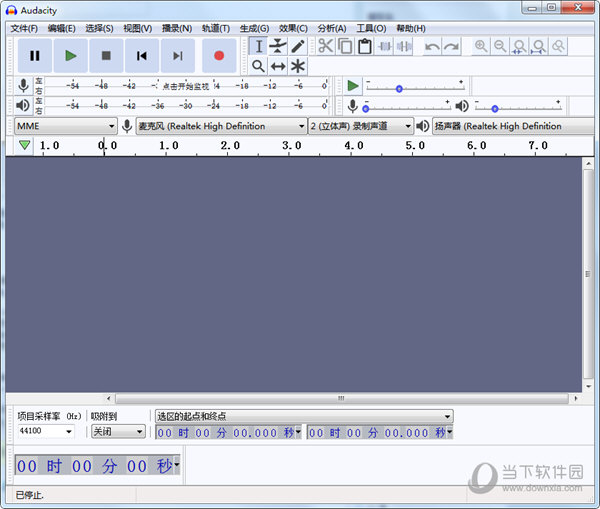Screen dimensions: 600x509
Task: Select the Multi-Tool asterisk
Action: (x=298, y=66)
